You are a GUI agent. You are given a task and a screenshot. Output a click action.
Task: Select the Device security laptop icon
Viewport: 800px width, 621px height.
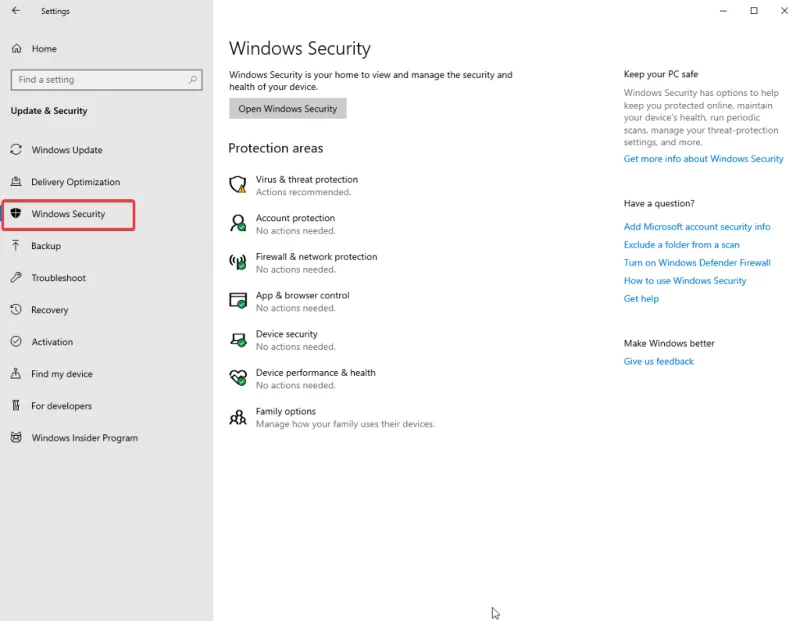pyautogui.click(x=238, y=339)
